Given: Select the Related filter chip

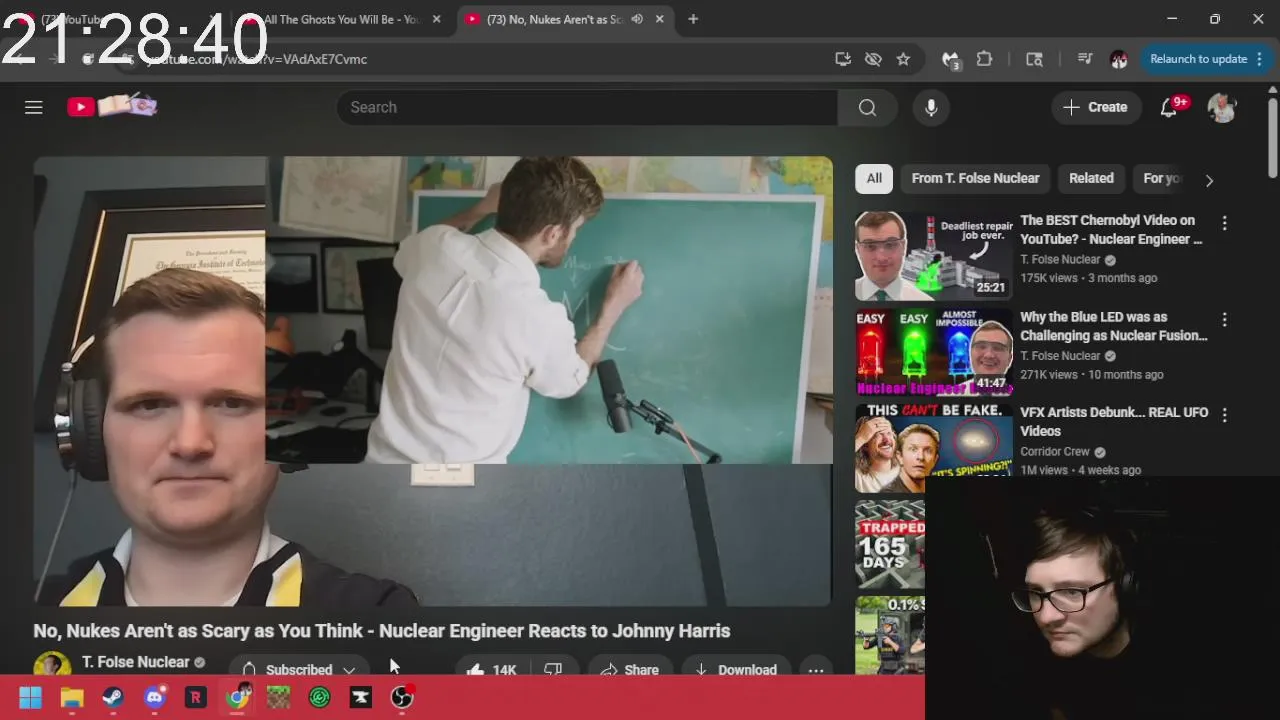Looking at the screenshot, I should click(1091, 178).
